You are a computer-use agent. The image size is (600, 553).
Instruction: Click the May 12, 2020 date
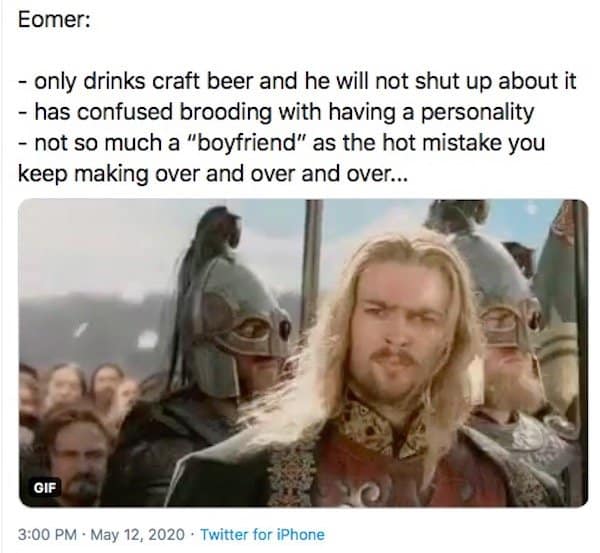(146, 534)
